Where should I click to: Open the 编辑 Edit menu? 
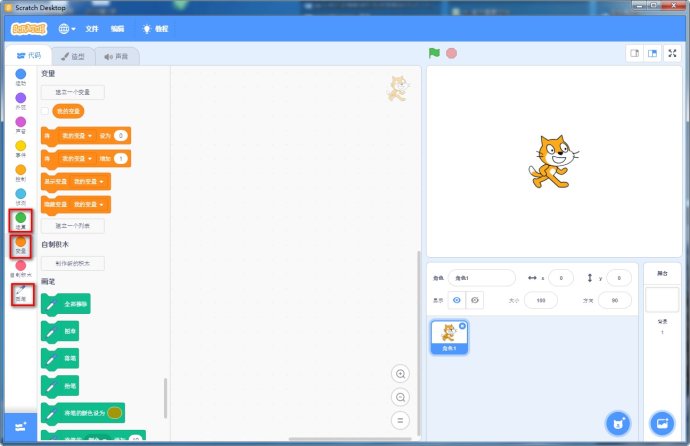117,29
